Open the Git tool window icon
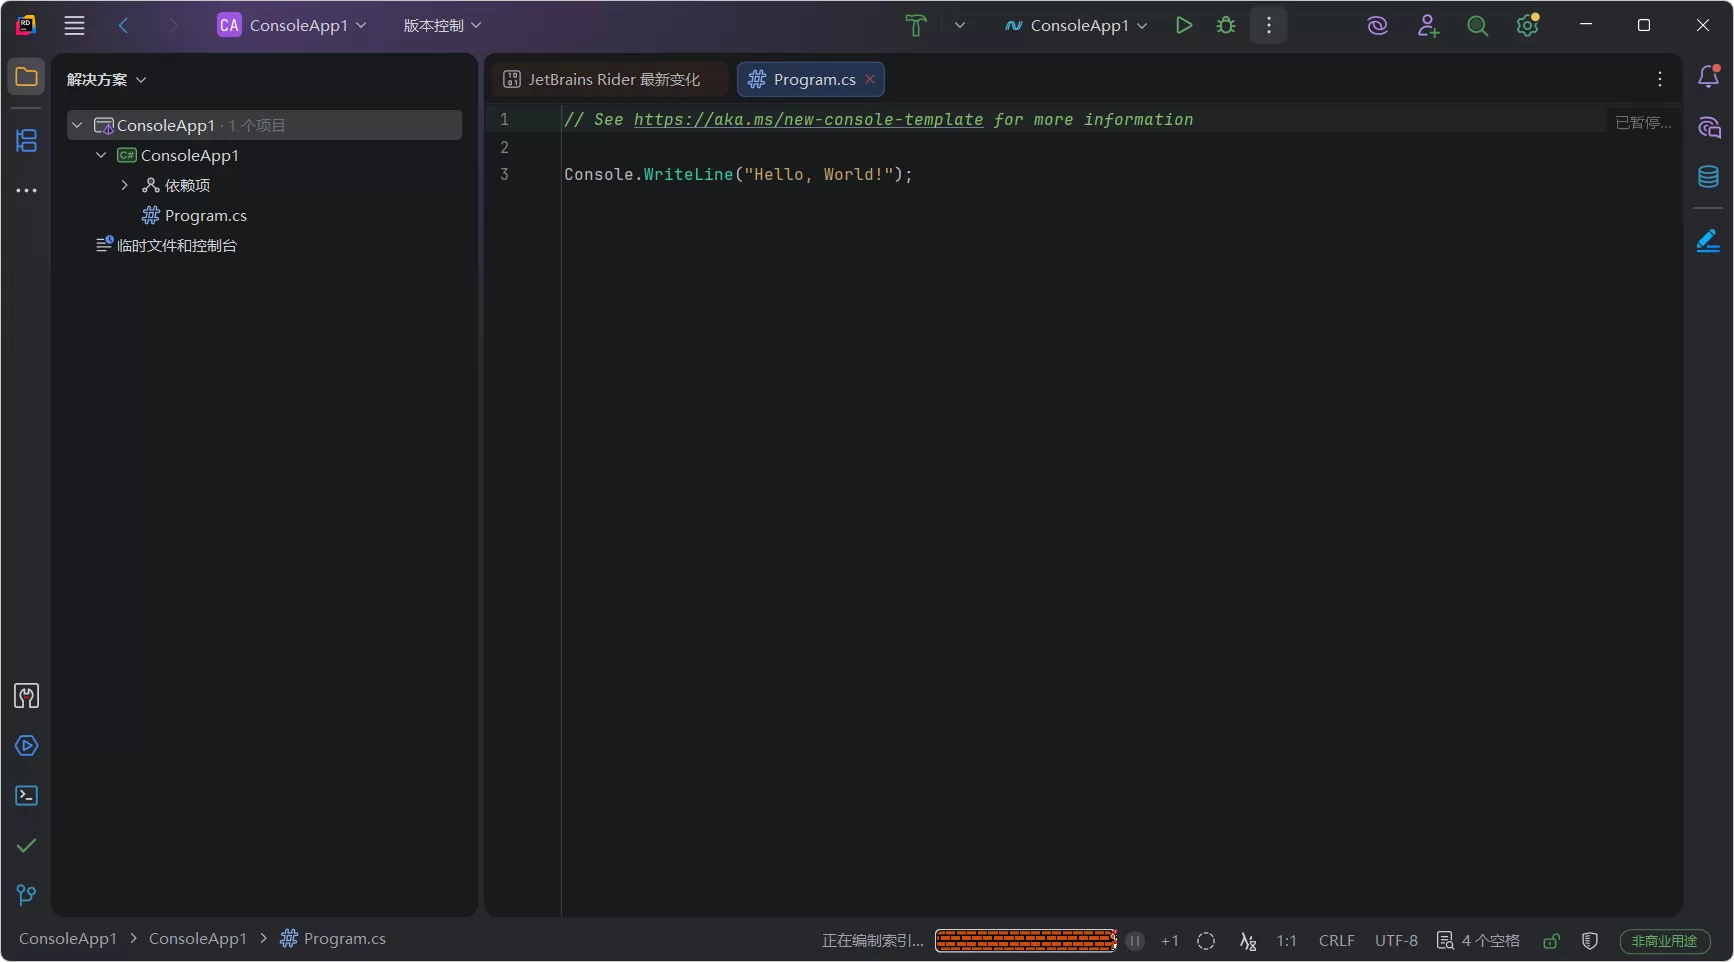Screen dimensions: 1734x962 [26, 894]
